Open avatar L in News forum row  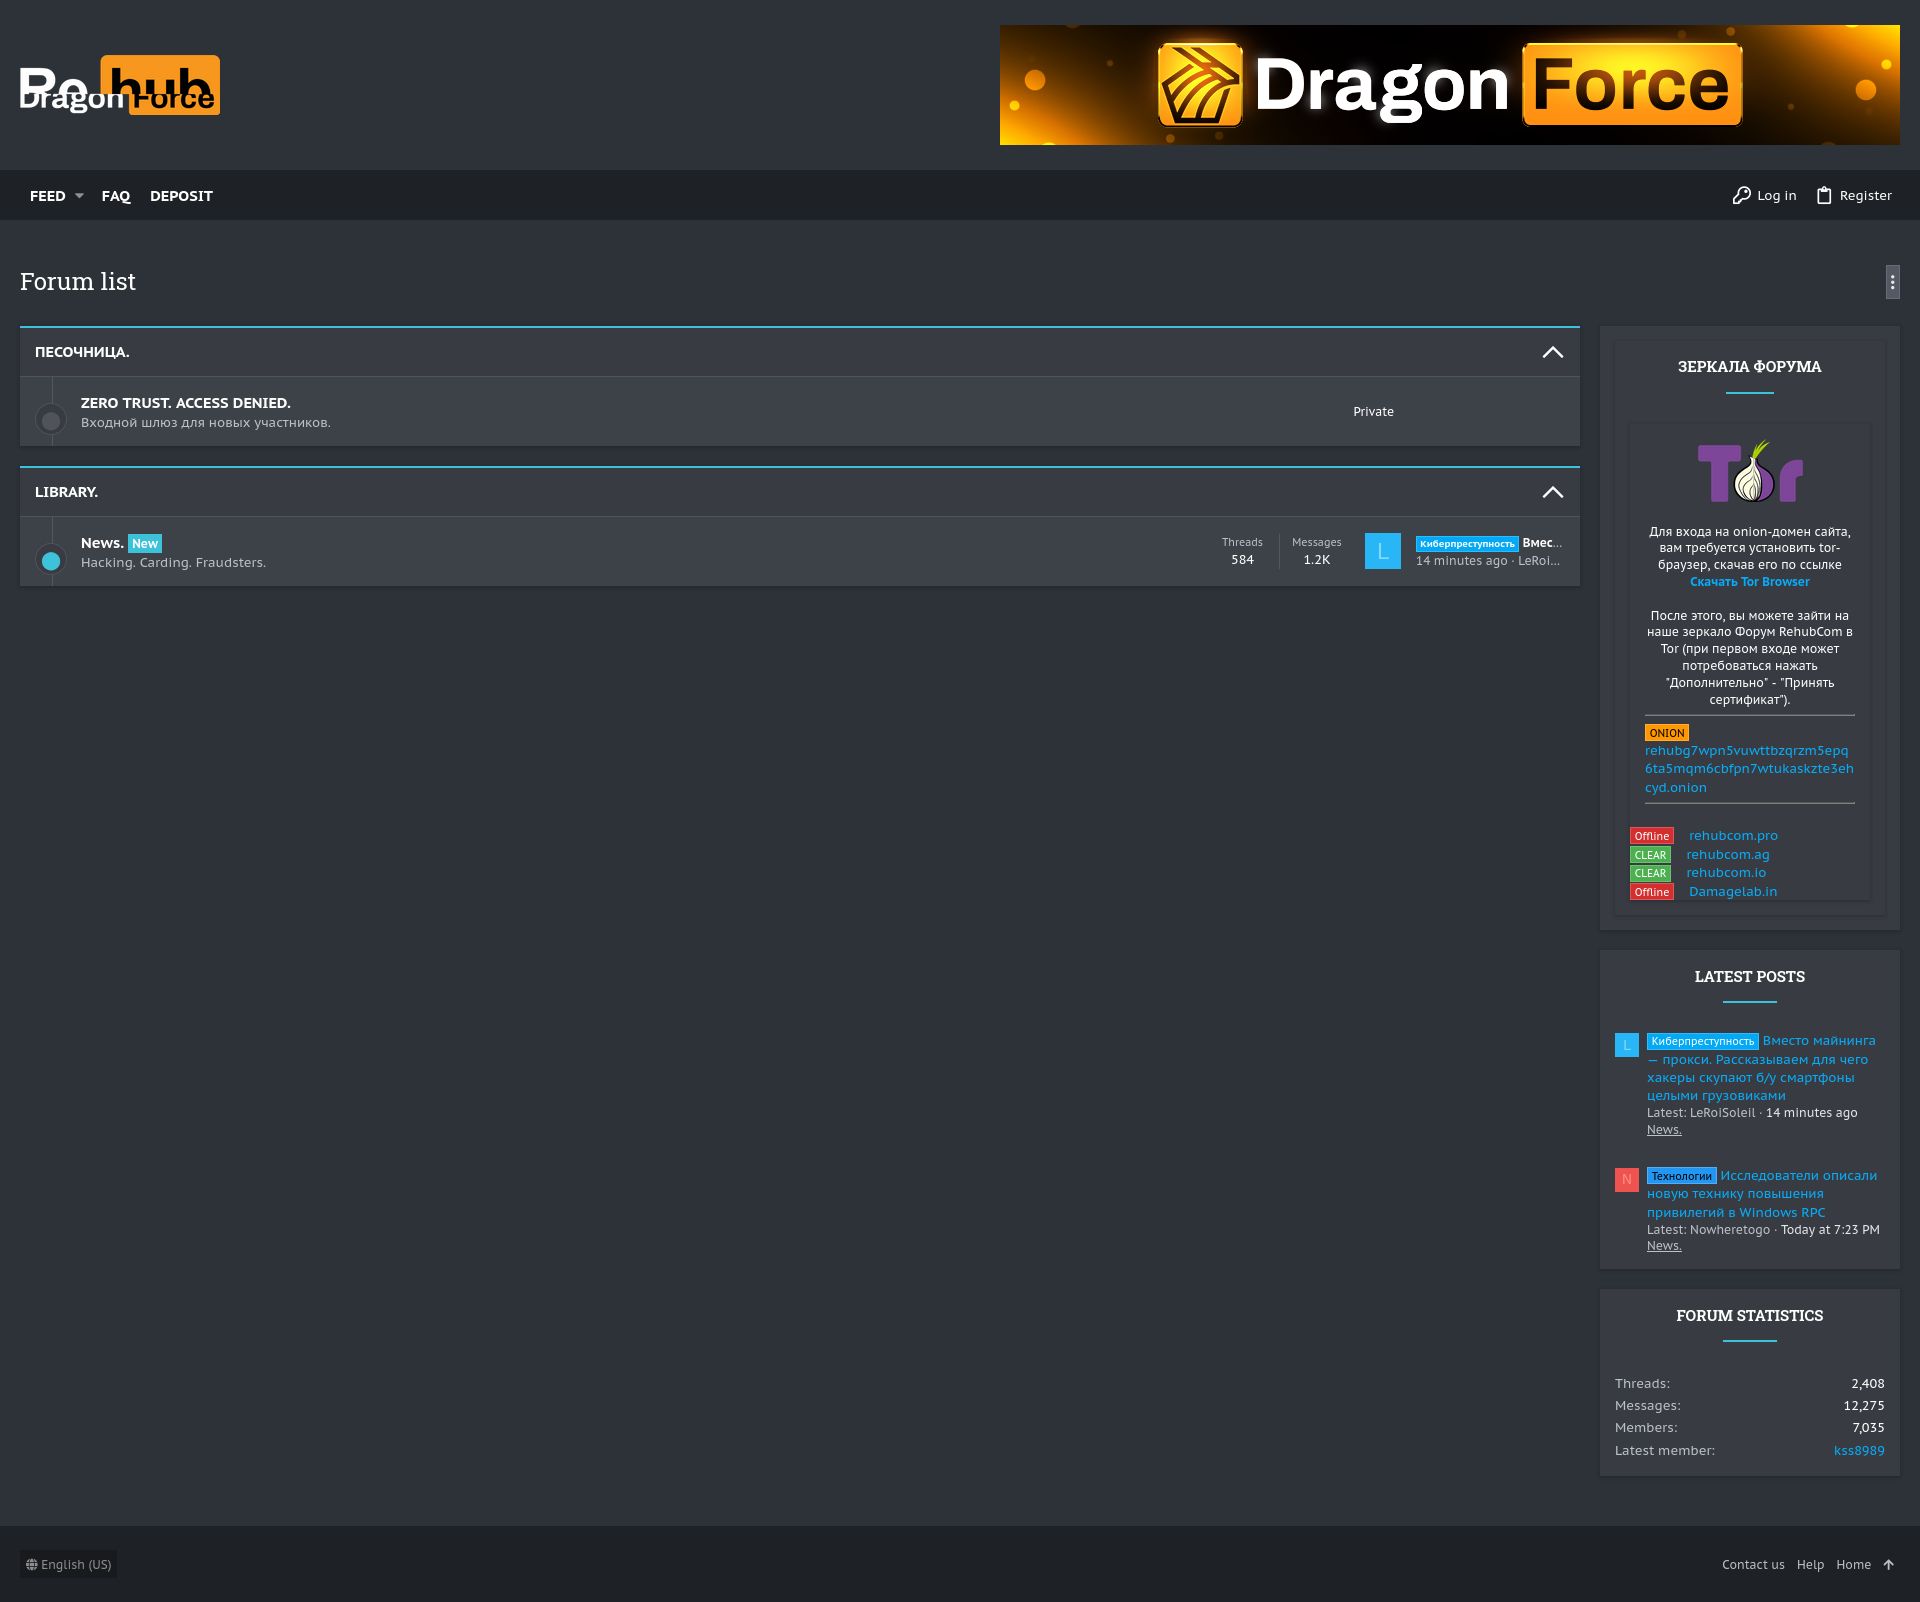pyautogui.click(x=1382, y=551)
